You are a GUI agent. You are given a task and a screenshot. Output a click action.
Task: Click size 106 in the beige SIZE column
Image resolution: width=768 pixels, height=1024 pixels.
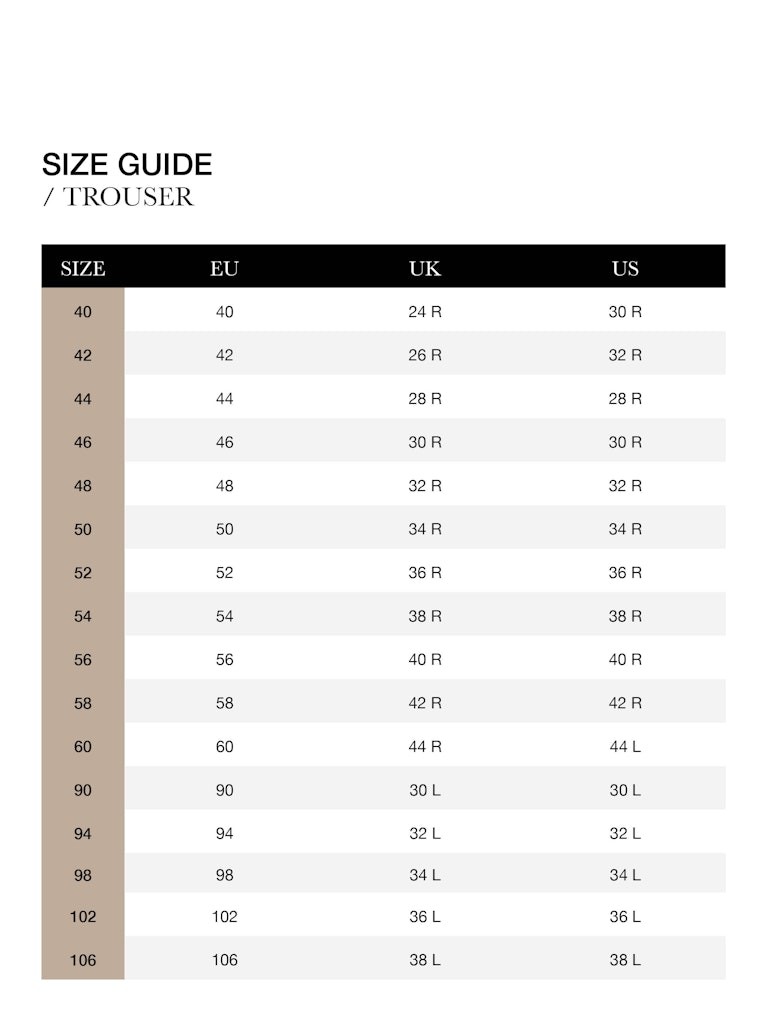pyautogui.click(x=83, y=960)
